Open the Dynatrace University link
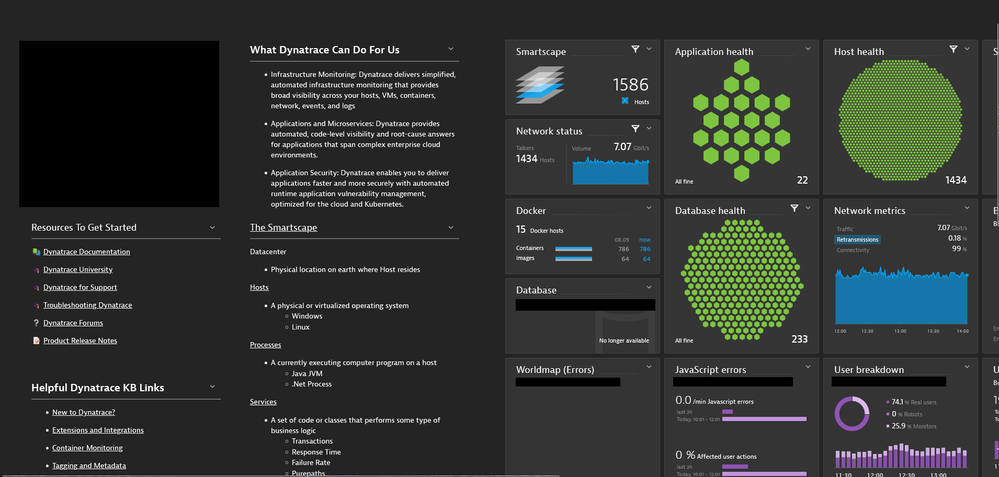The image size is (999, 477). pos(78,270)
